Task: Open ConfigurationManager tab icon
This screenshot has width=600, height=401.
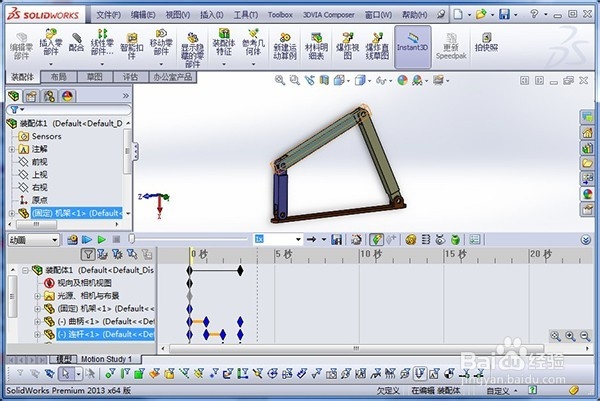Action: point(49,96)
